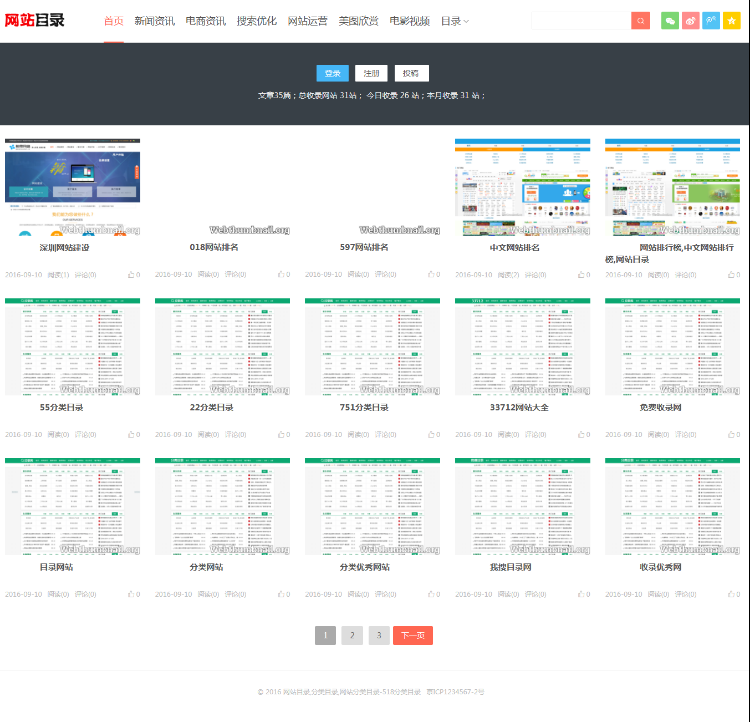Viewport: 750px width, 722px height.
Task: Open 网站运营 nav item
Action: pyautogui.click(x=308, y=21)
